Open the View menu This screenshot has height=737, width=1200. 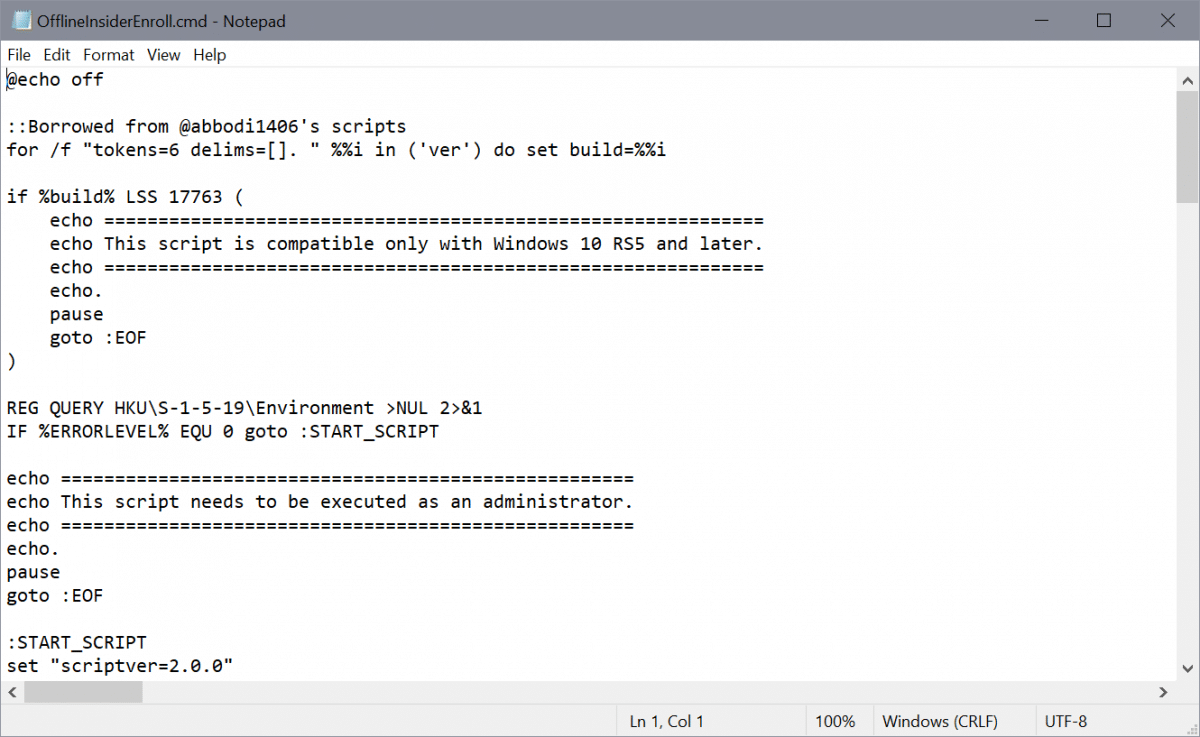[164, 55]
